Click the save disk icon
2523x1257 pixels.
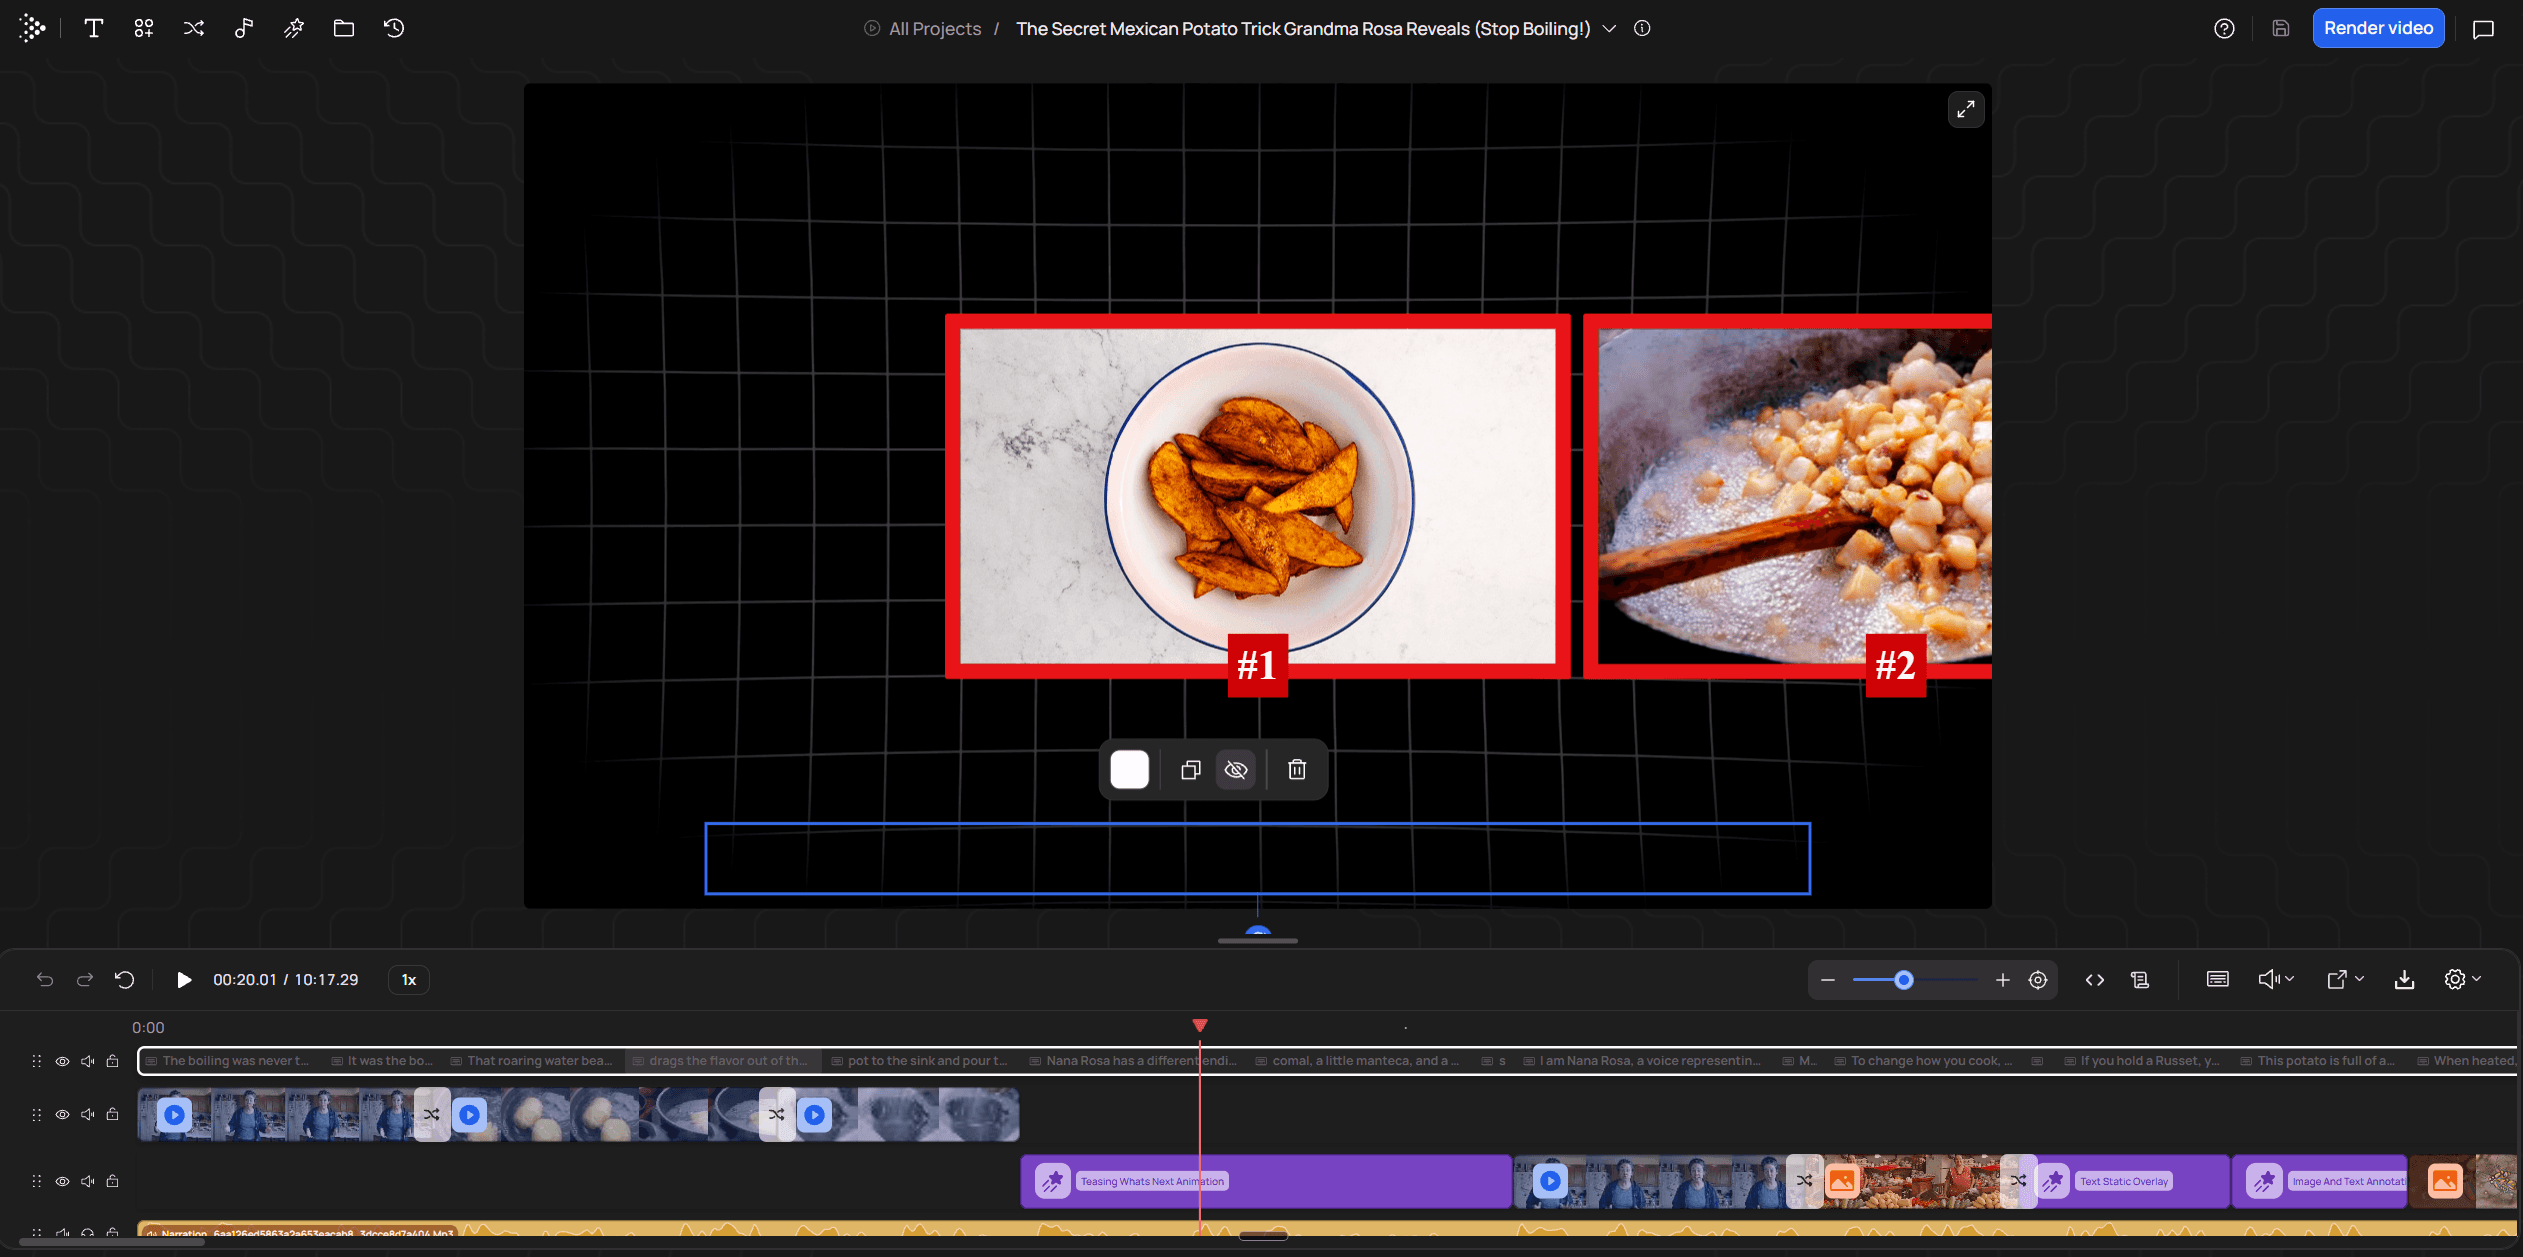[x=2280, y=28]
